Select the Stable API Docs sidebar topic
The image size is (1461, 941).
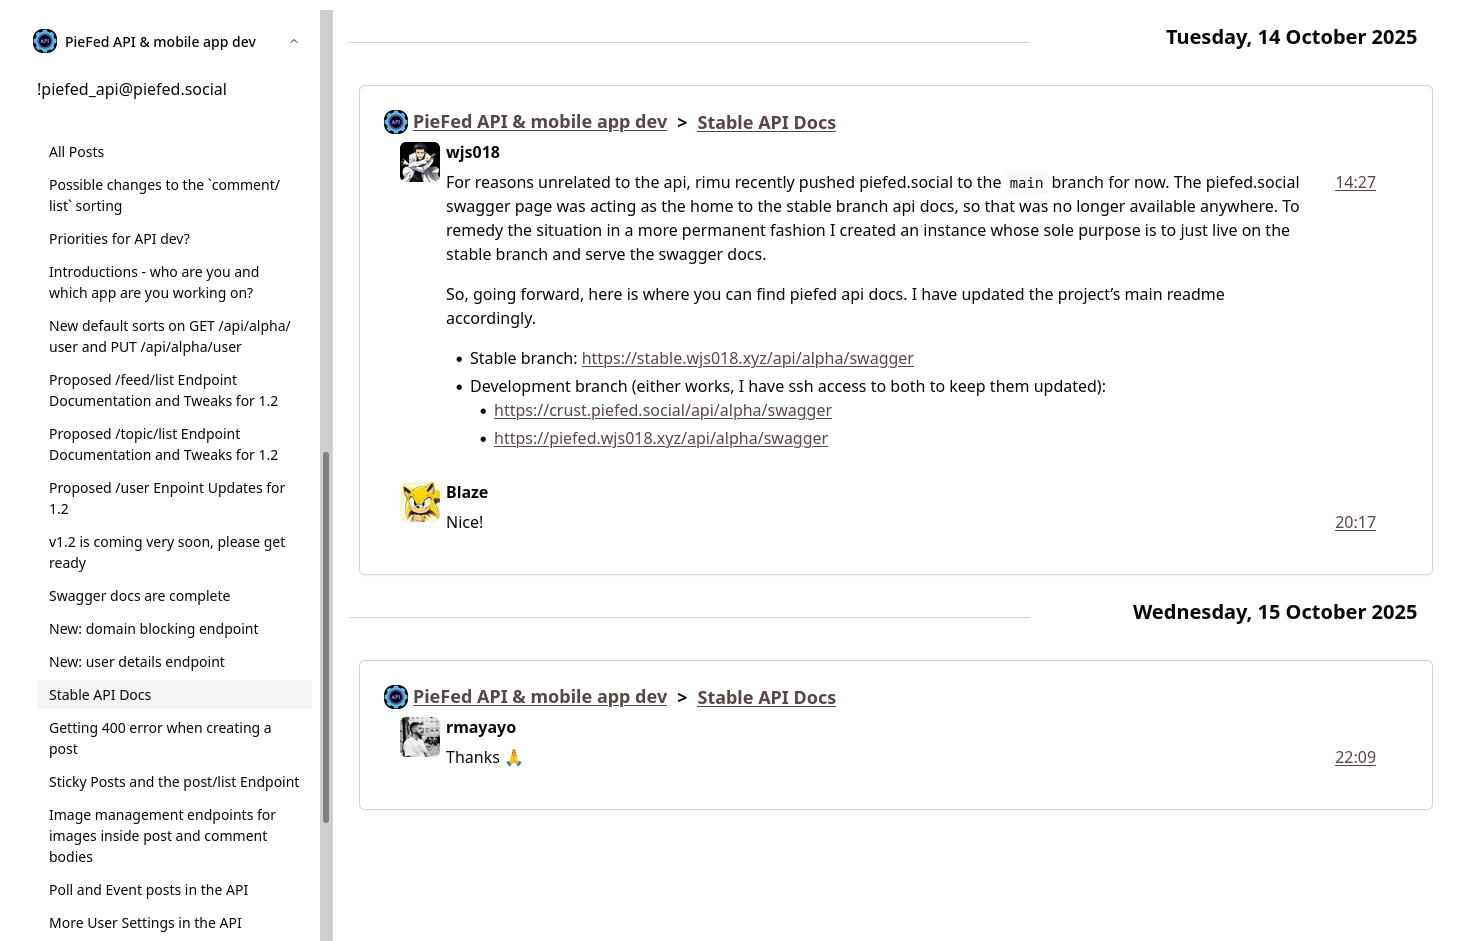(100, 695)
